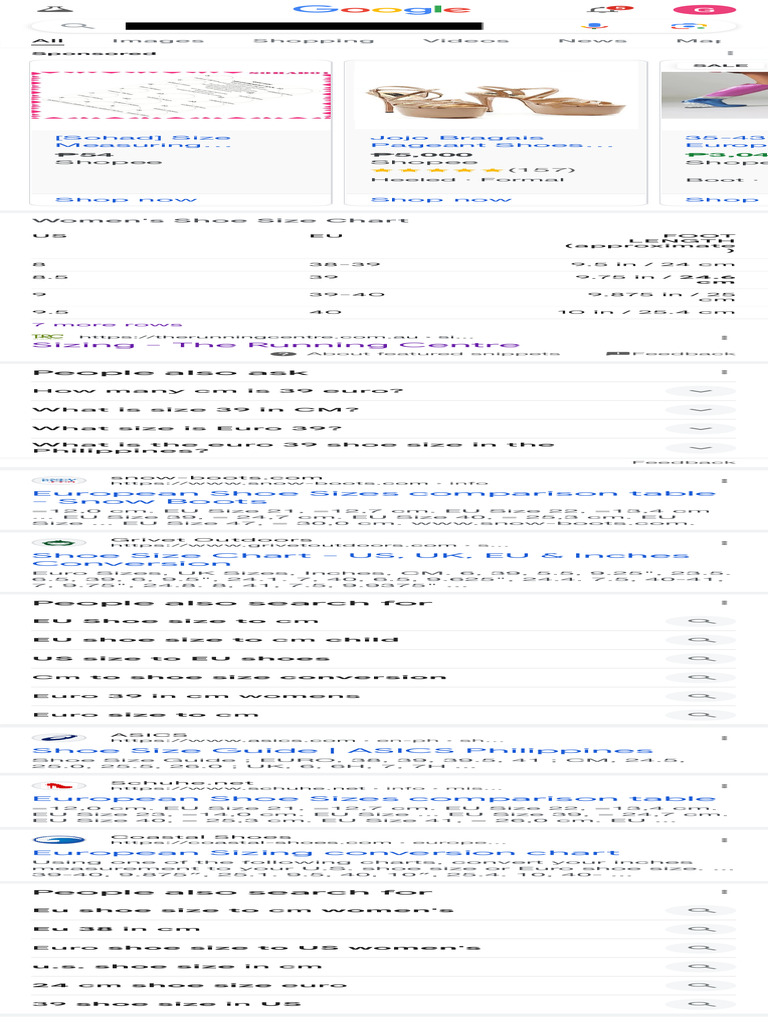Click '[Schadi] Size Measuring...' product title
The width and height of the screenshot is (768, 1024).
(143, 141)
